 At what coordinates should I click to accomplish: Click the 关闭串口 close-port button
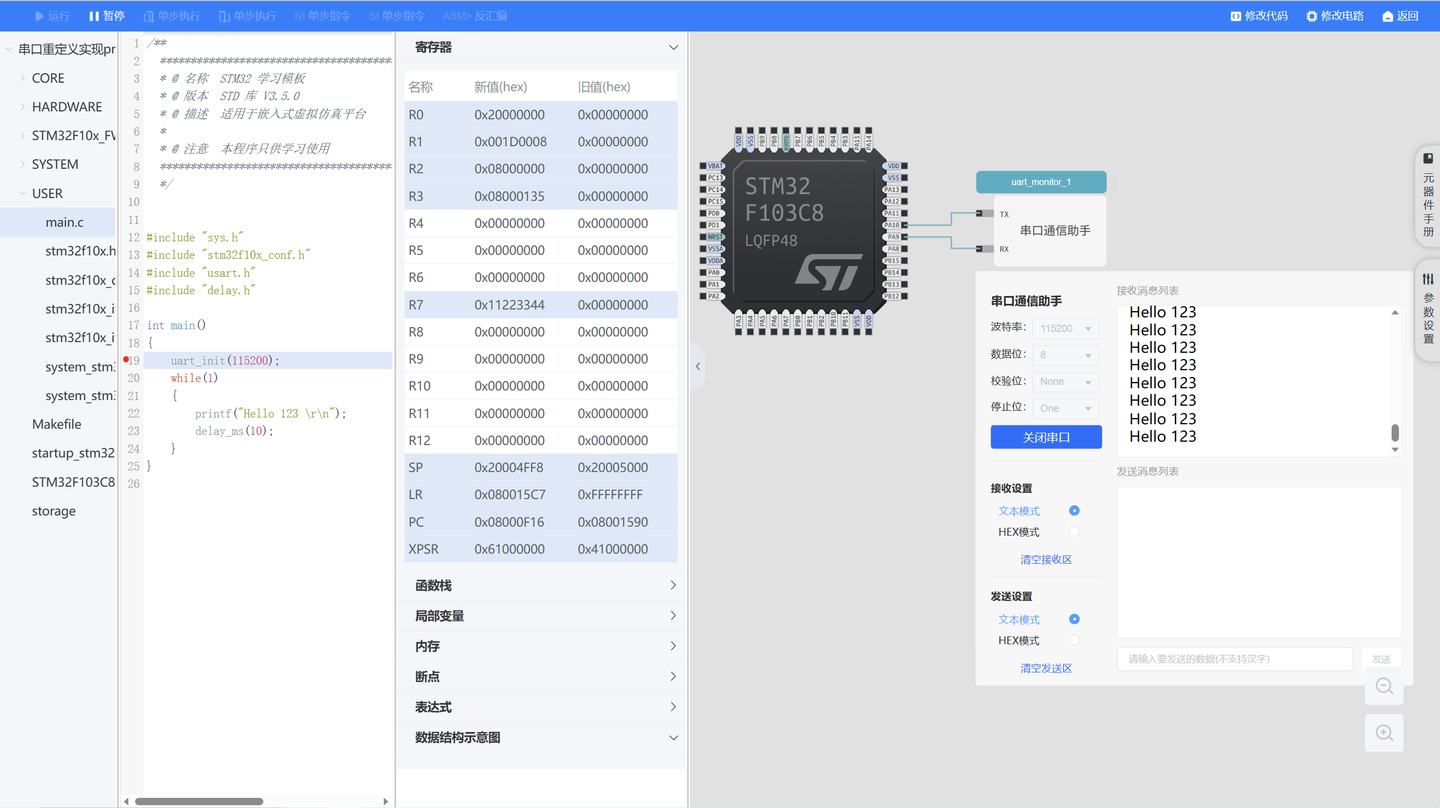click(x=1046, y=437)
